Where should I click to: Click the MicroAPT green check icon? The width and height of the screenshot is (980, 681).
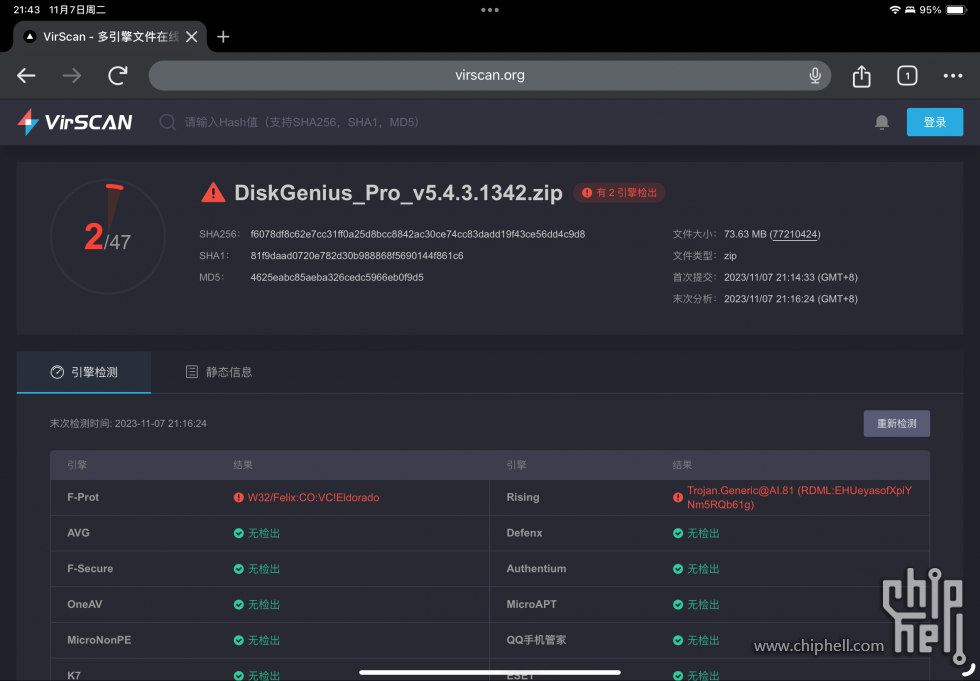point(678,604)
